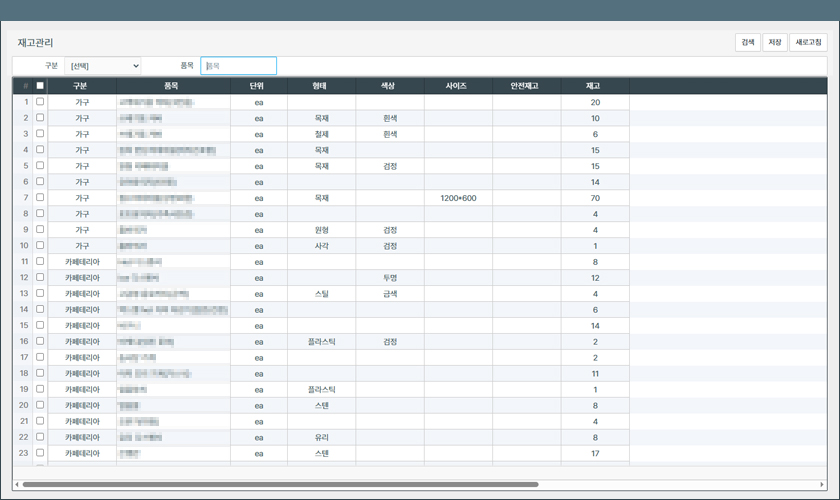Open the 구분 dropdown showing [선택]
This screenshot has width=840, height=500.
103,66
